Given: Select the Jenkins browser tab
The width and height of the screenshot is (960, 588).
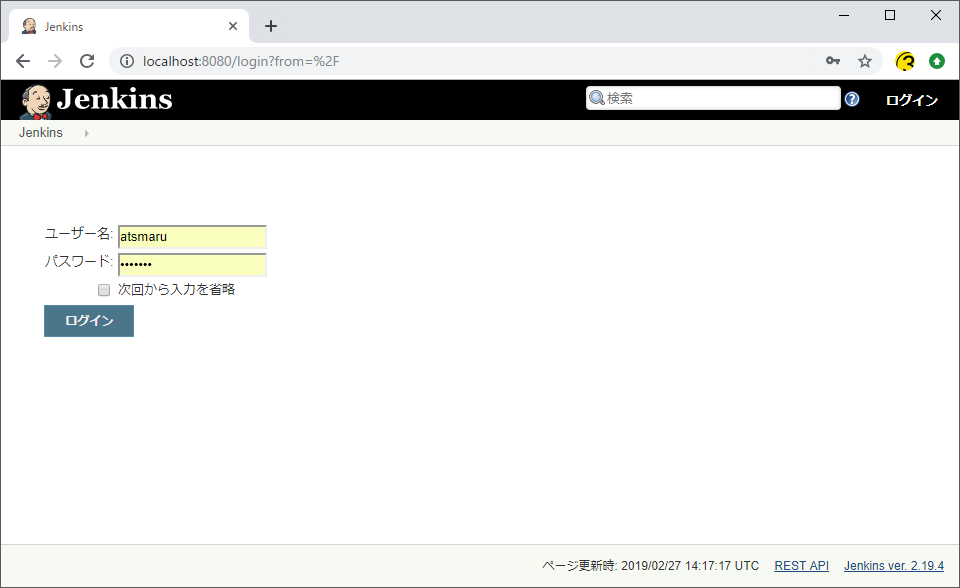Looking at the screenshot, I should (129, 26).
